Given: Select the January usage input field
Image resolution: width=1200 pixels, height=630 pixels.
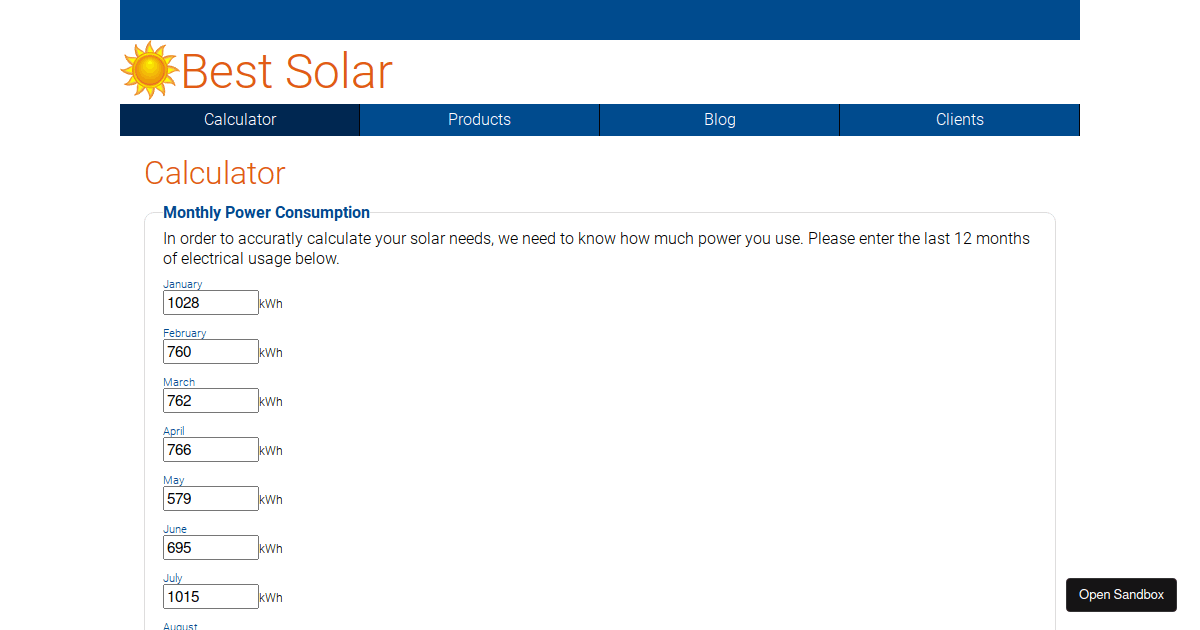Looking at the screenshot, I should [x=210, y=302].
